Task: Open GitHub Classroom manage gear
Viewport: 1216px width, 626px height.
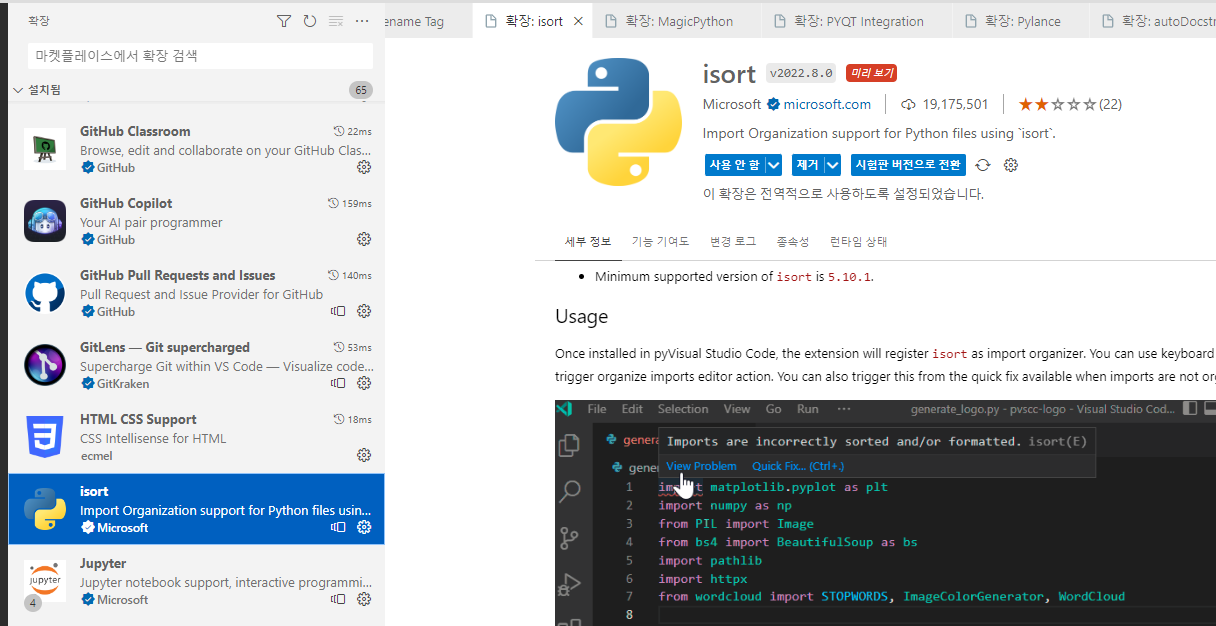Action: 364,167
